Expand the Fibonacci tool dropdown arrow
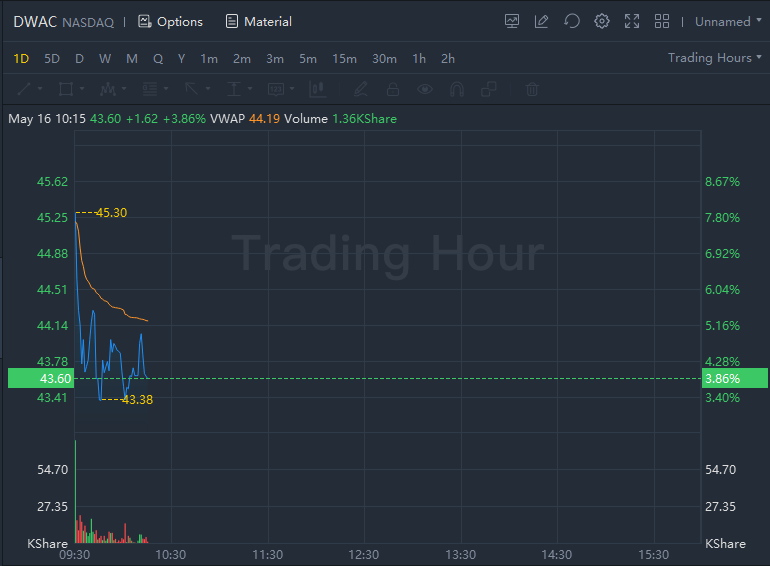 (x=166, y=89)
